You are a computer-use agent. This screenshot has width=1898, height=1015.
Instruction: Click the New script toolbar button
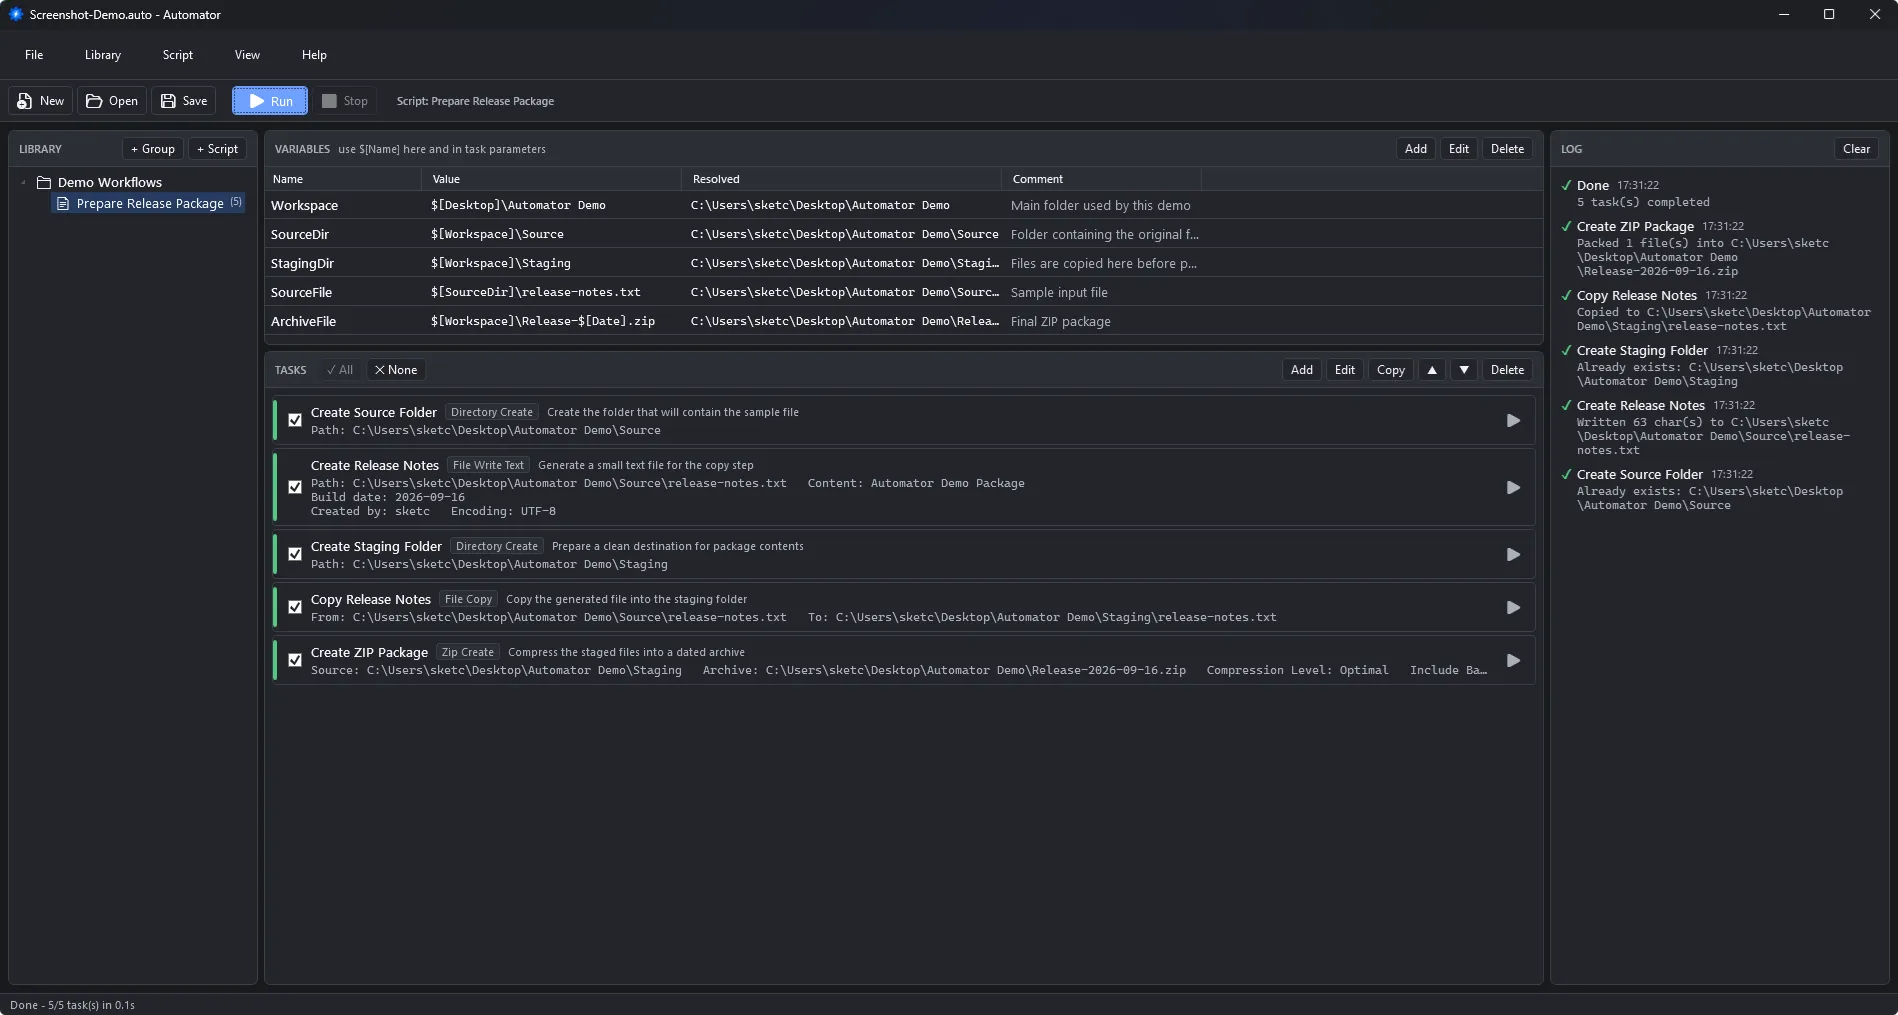(41, 101)
